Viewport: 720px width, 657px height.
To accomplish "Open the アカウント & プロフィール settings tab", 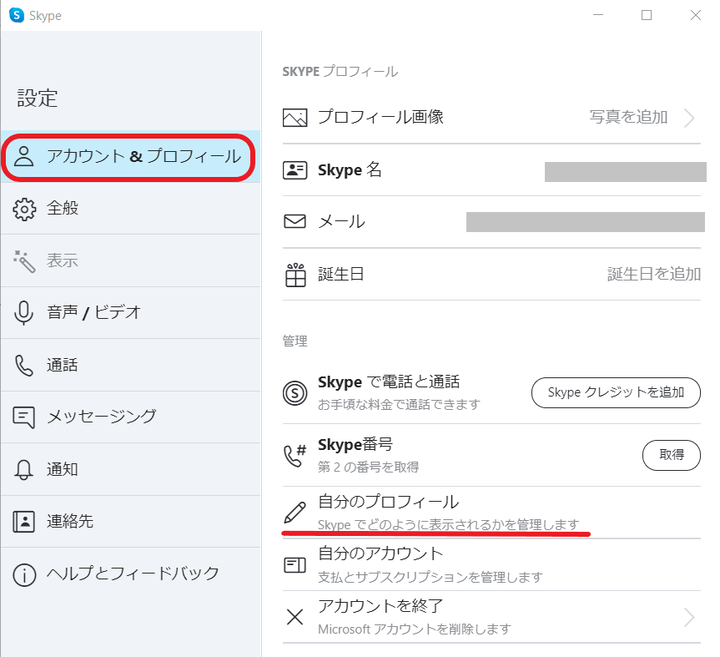I will [128, 157].
